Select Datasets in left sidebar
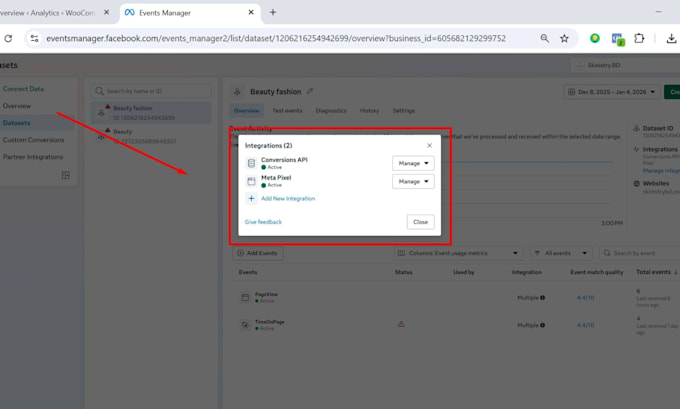The width and height of the screenshot is (680, 409). coord(16,123)
